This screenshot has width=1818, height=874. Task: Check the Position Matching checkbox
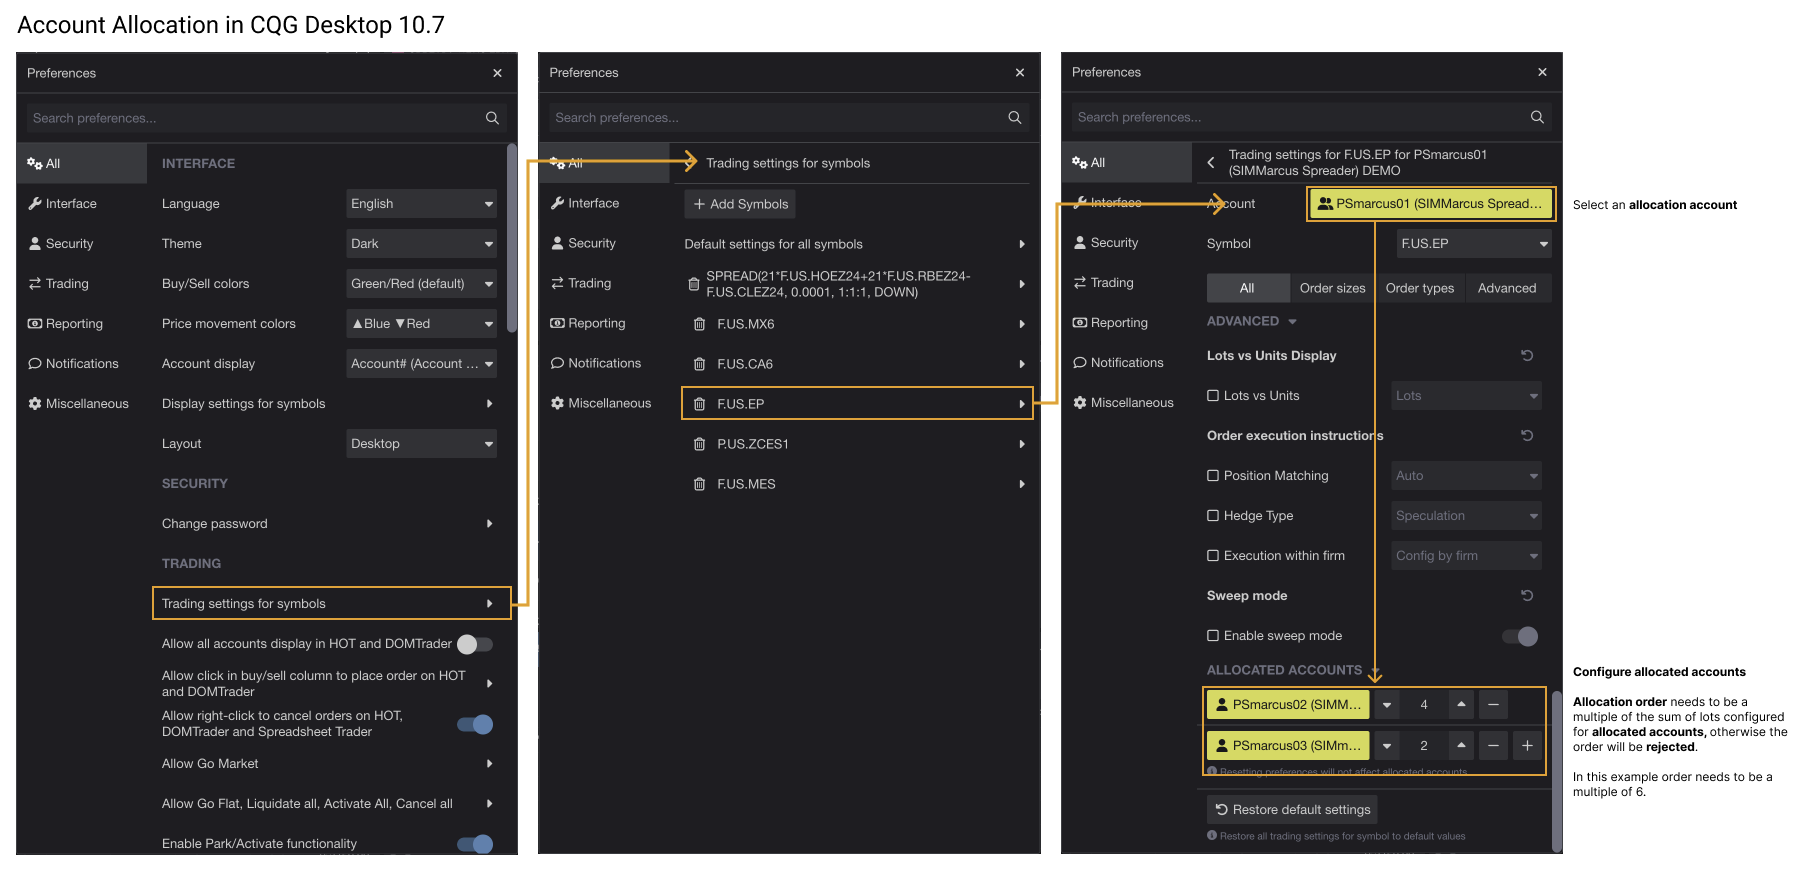click(x=1213, y=476)
